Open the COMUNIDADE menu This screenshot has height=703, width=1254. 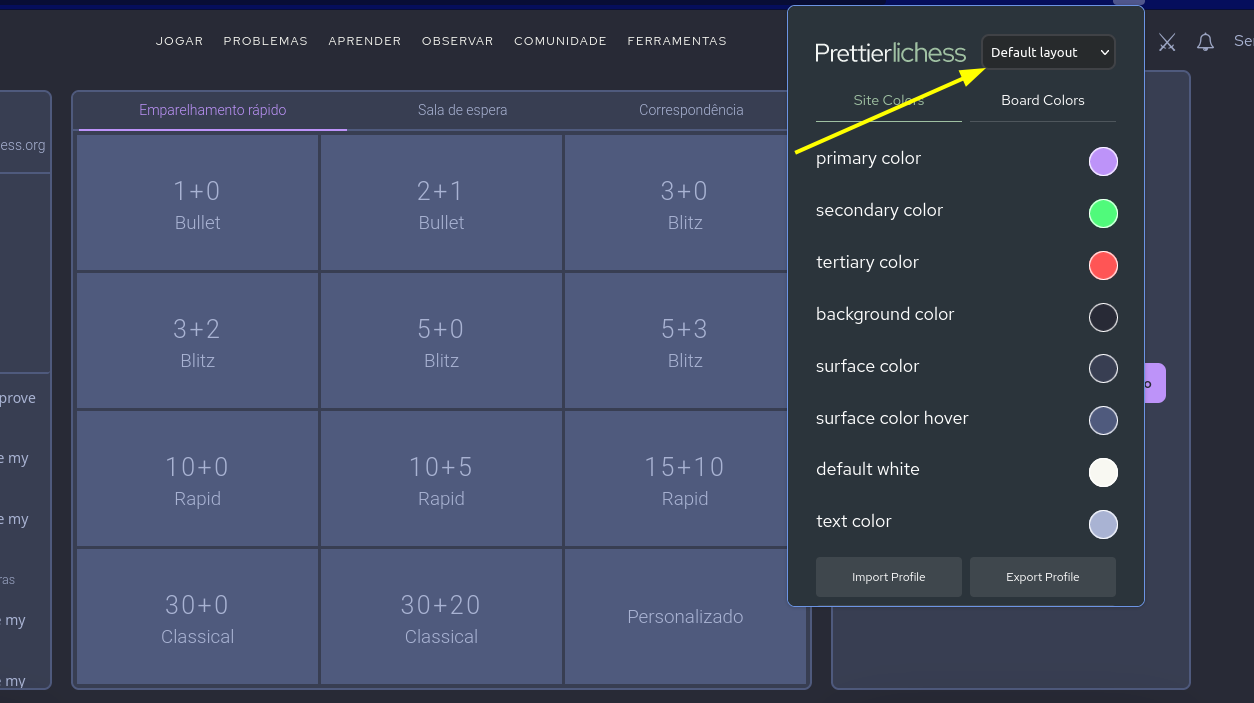560,41
